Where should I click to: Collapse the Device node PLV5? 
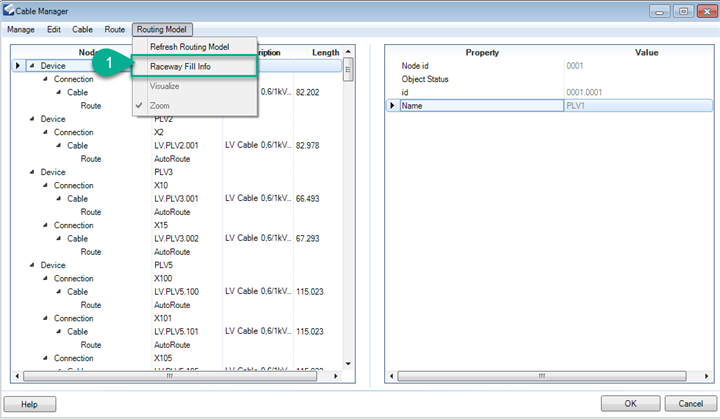tap(32, 265)
